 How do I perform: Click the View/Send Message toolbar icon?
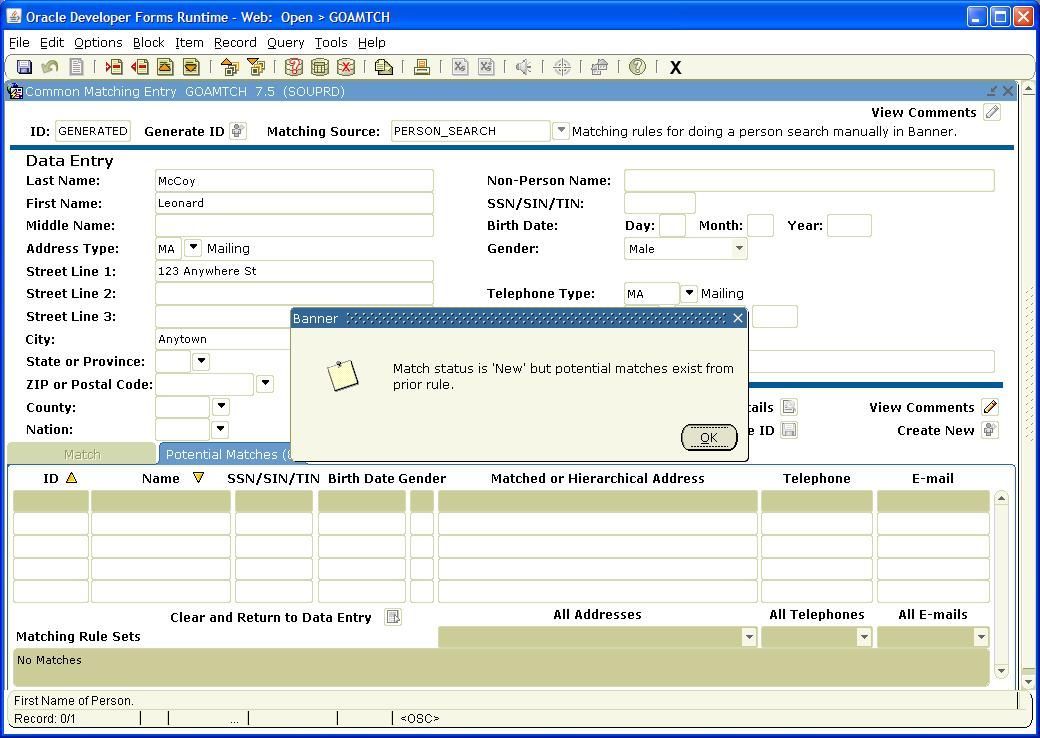[x=383, y=67]
